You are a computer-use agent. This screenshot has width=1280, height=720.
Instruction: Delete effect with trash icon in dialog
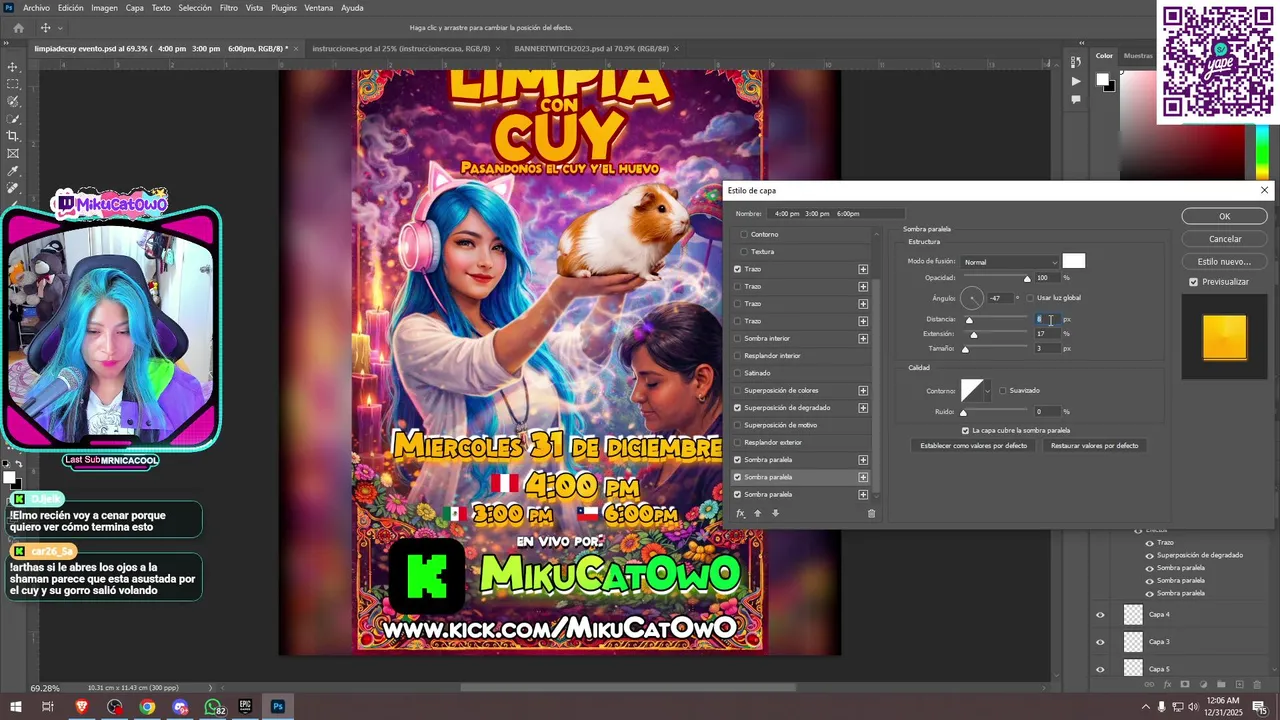pyautogui.click(x=871, y=513)
